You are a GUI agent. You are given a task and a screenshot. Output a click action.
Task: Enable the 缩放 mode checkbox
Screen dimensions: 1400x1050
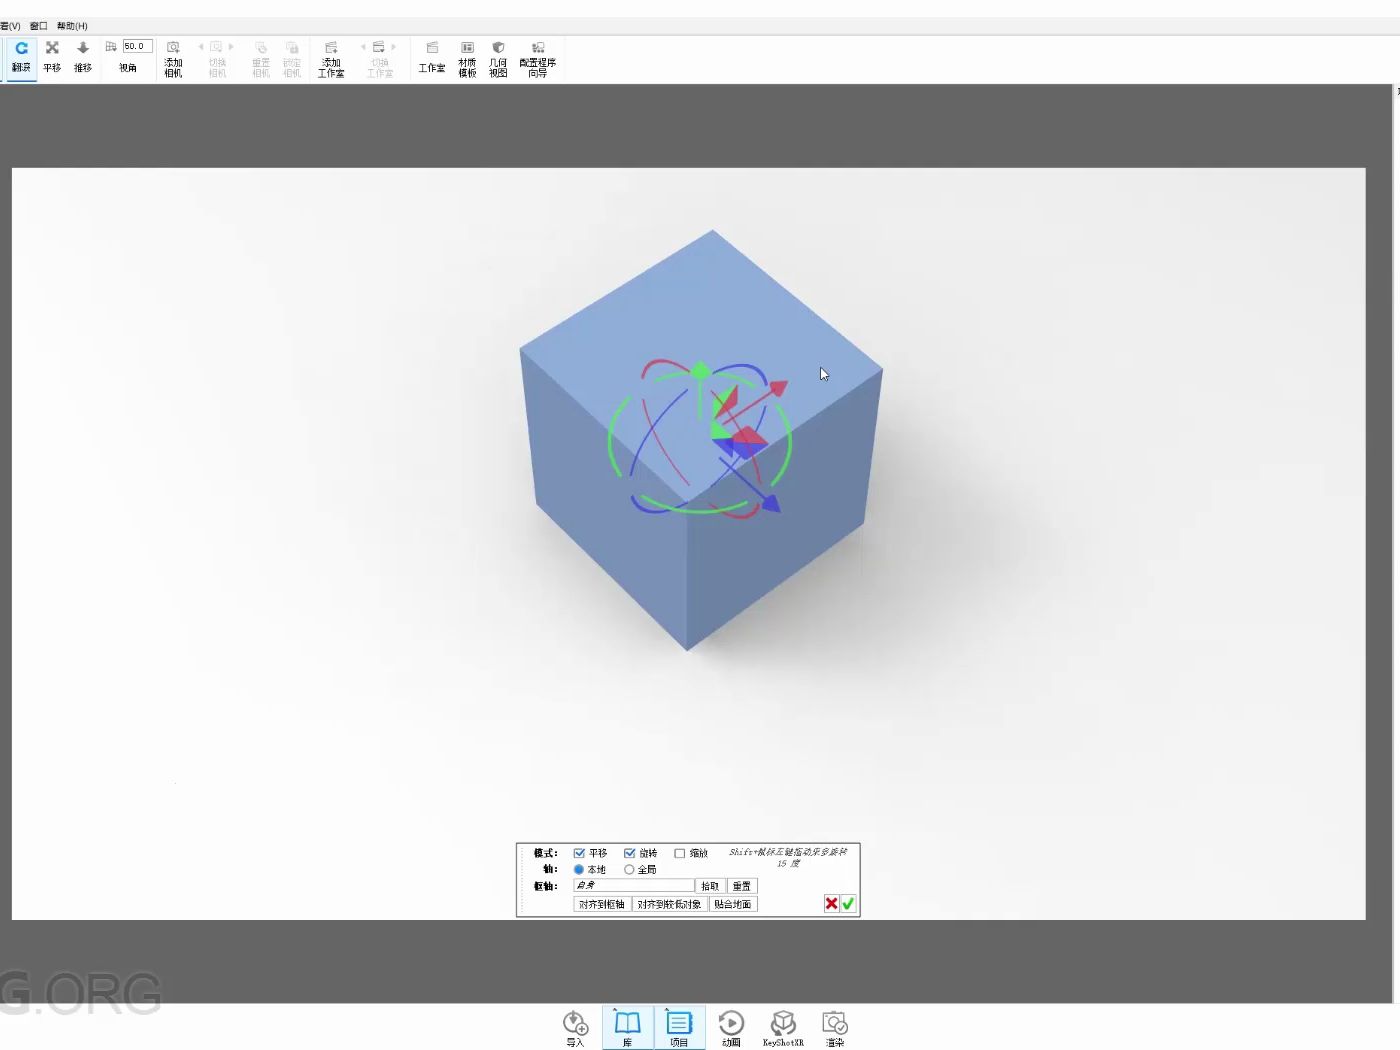tap(680, 853)
